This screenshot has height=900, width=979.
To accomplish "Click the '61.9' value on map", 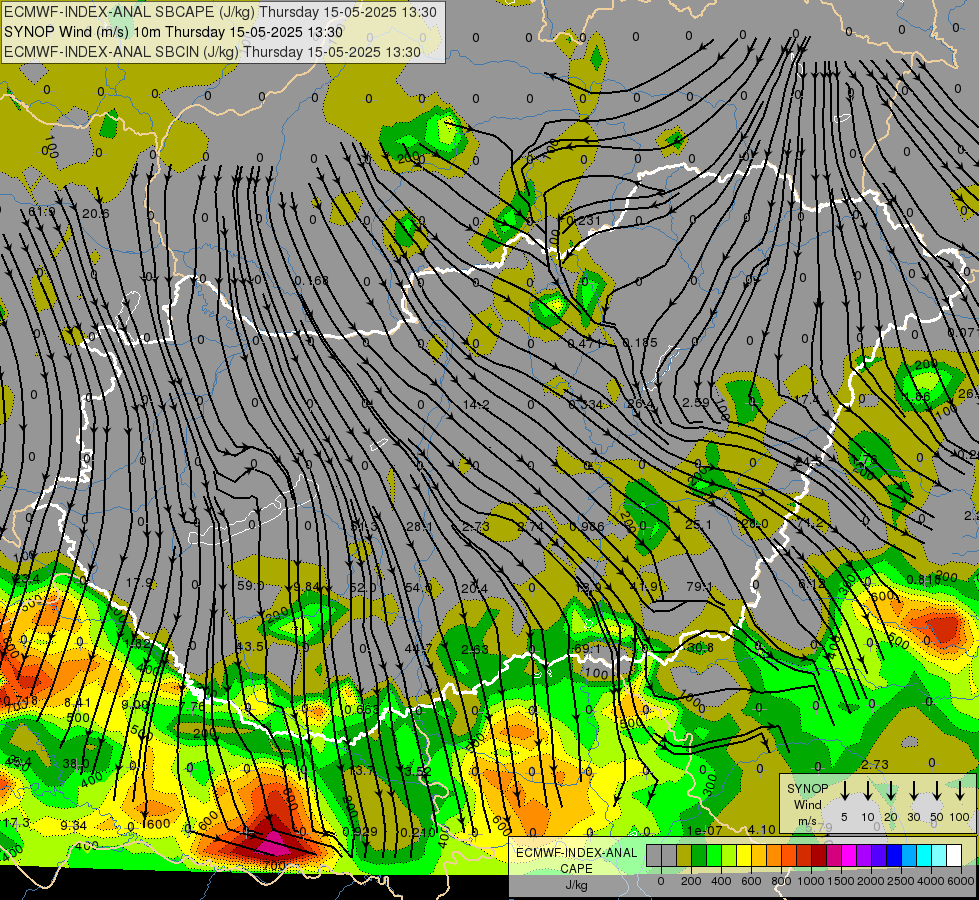I will 42,212.
